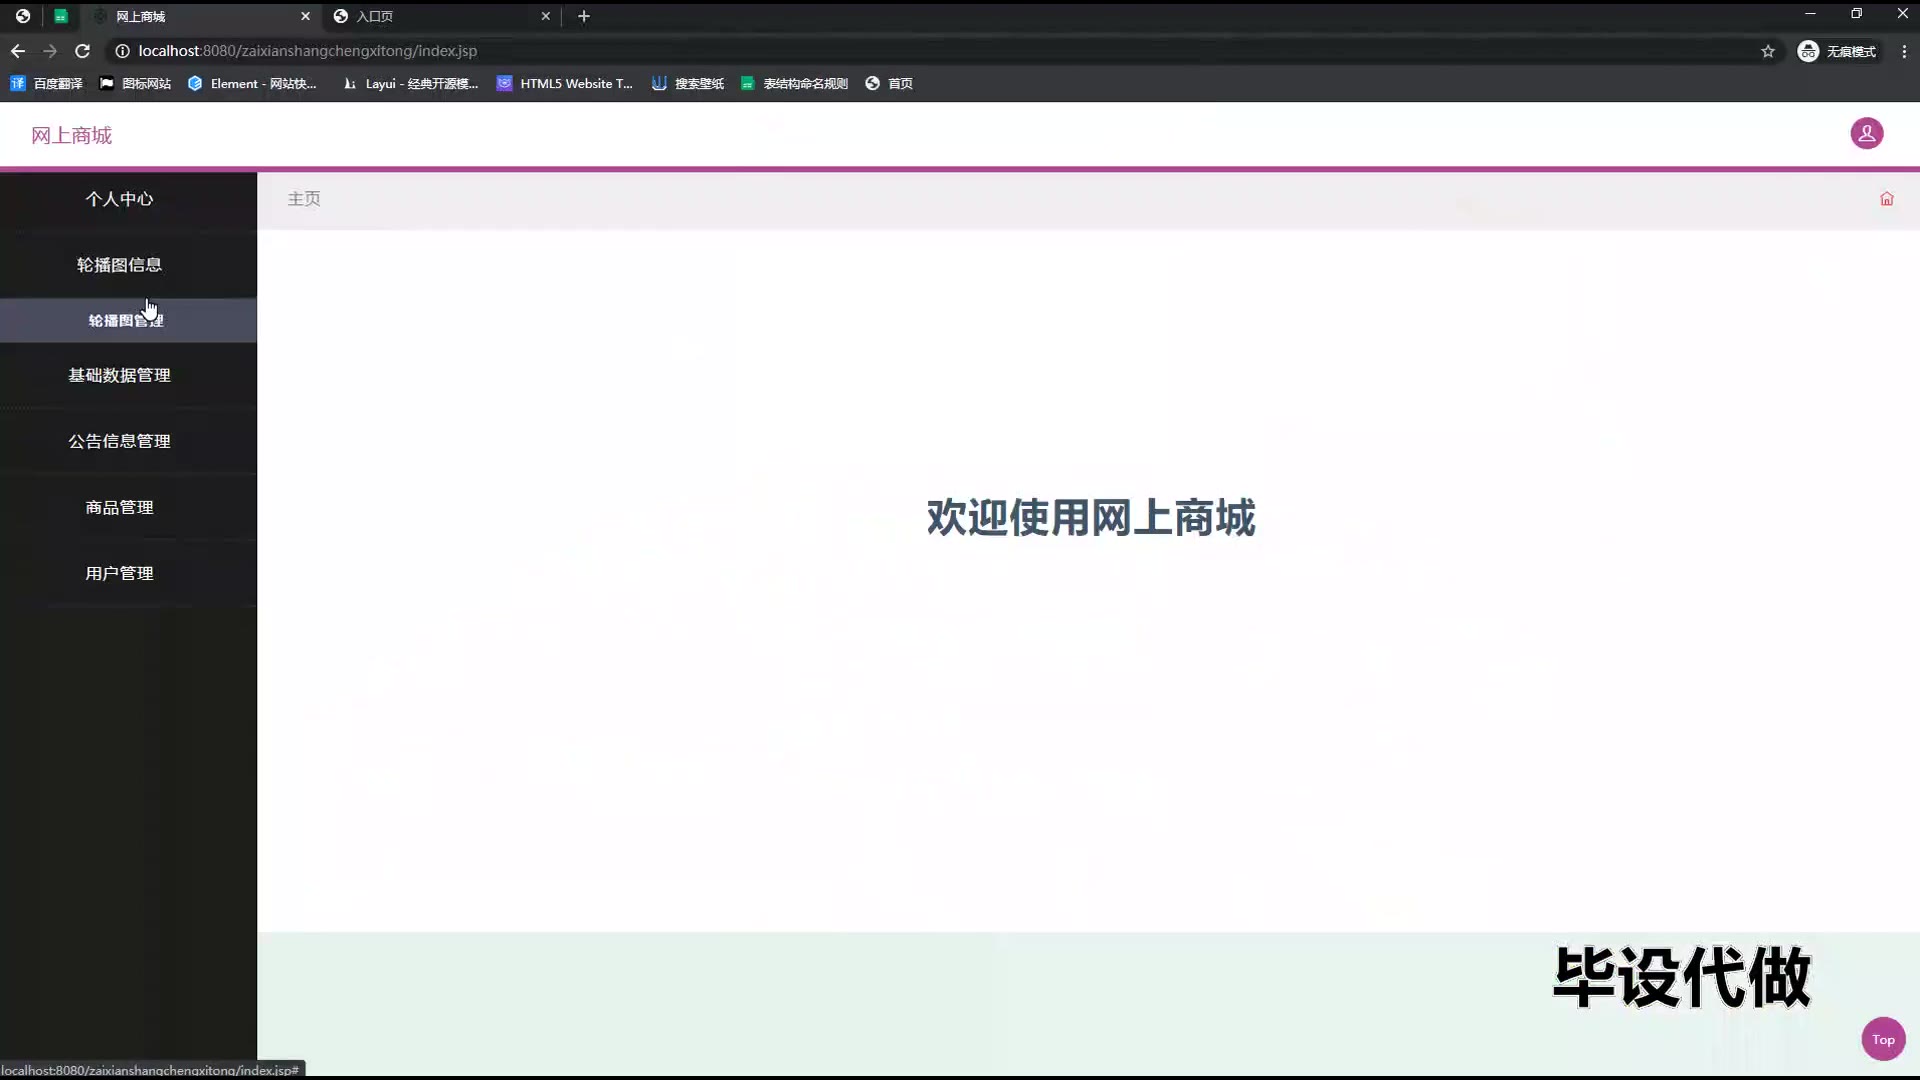
Task: Expand the 基础数据管理 sidebar menu
Action: (119, 375)
